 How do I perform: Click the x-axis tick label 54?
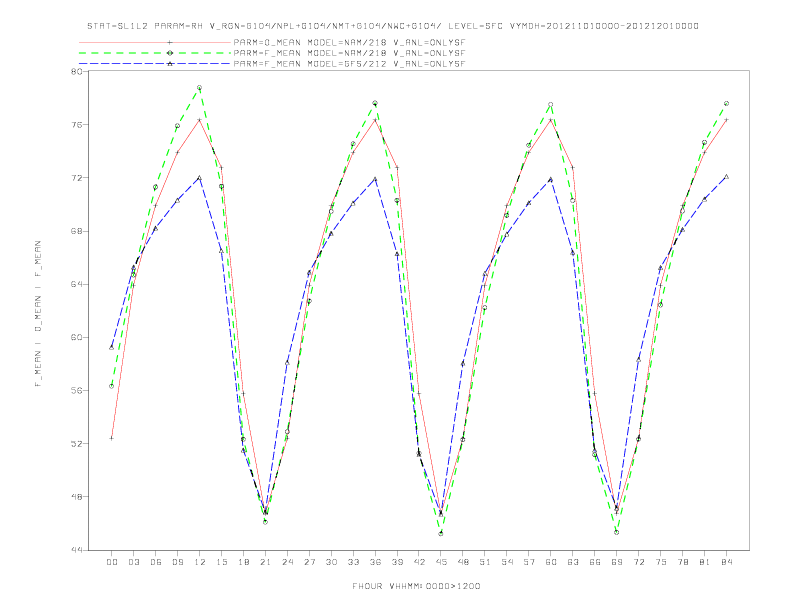(x=507, y=562)
